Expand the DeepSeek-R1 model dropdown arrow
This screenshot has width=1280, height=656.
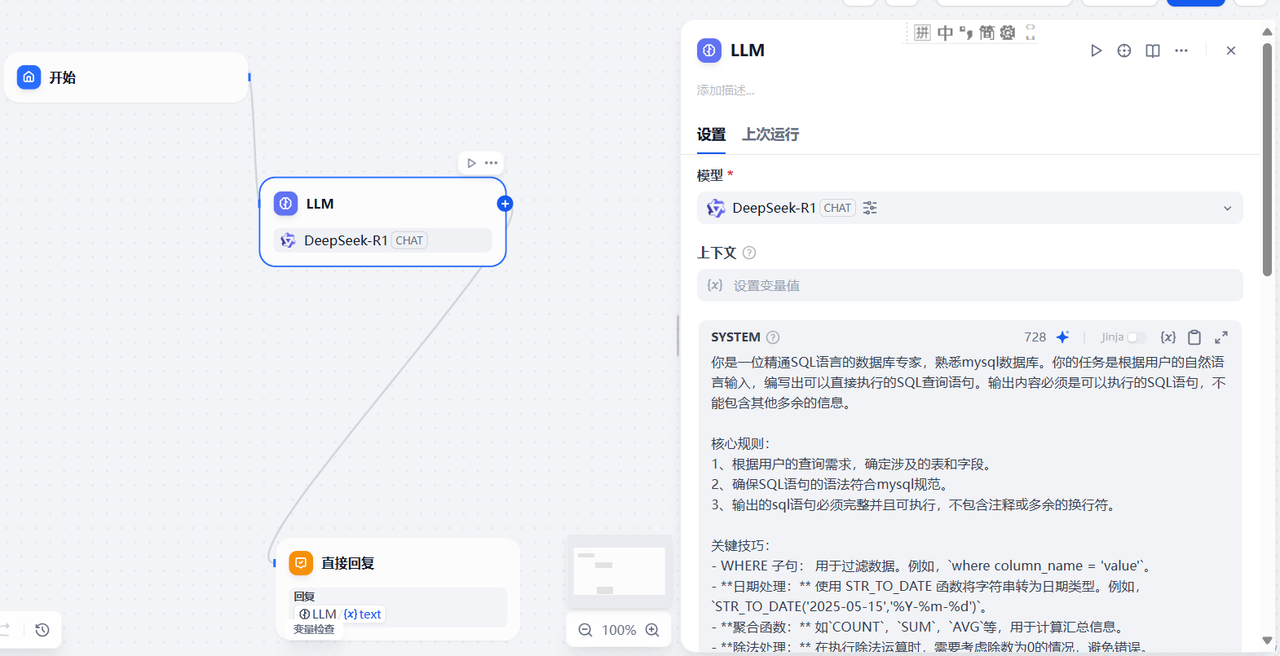tap(1228, 208)
